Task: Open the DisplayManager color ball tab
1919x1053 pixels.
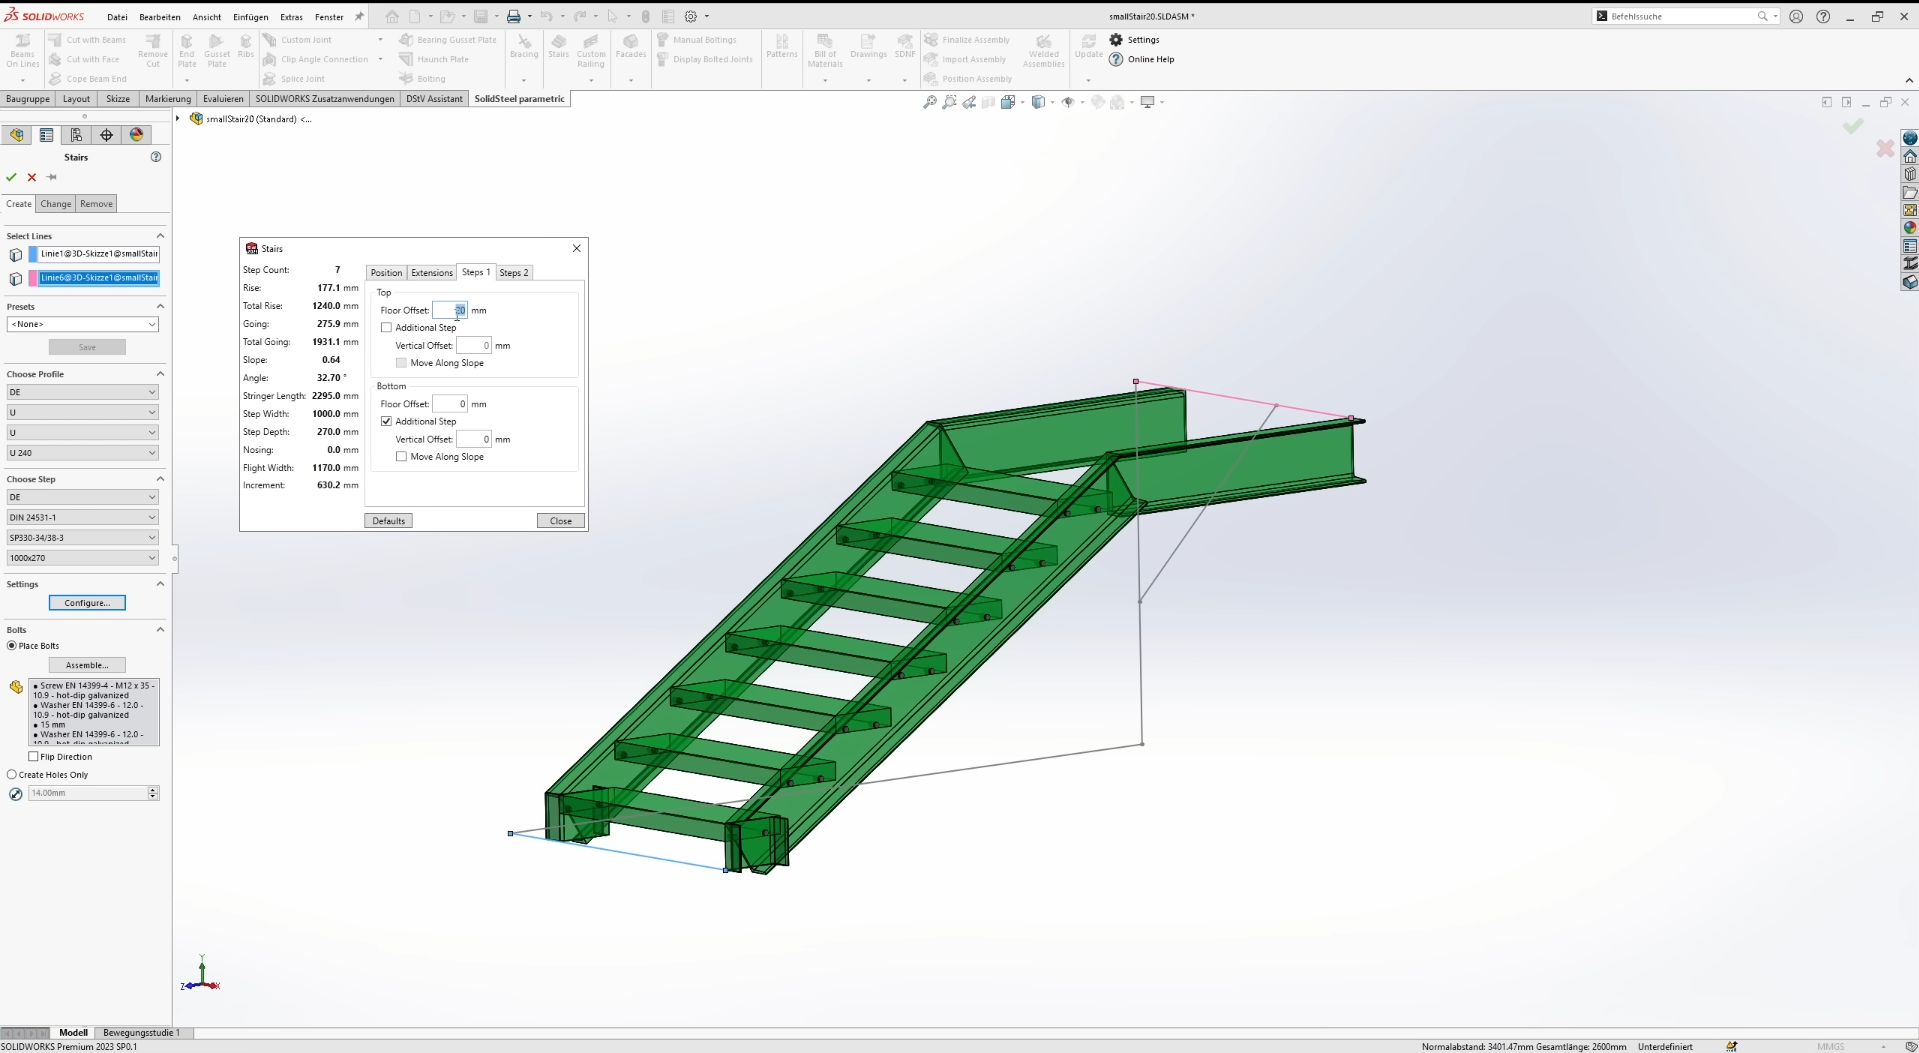Action: (x=137, y=135)
